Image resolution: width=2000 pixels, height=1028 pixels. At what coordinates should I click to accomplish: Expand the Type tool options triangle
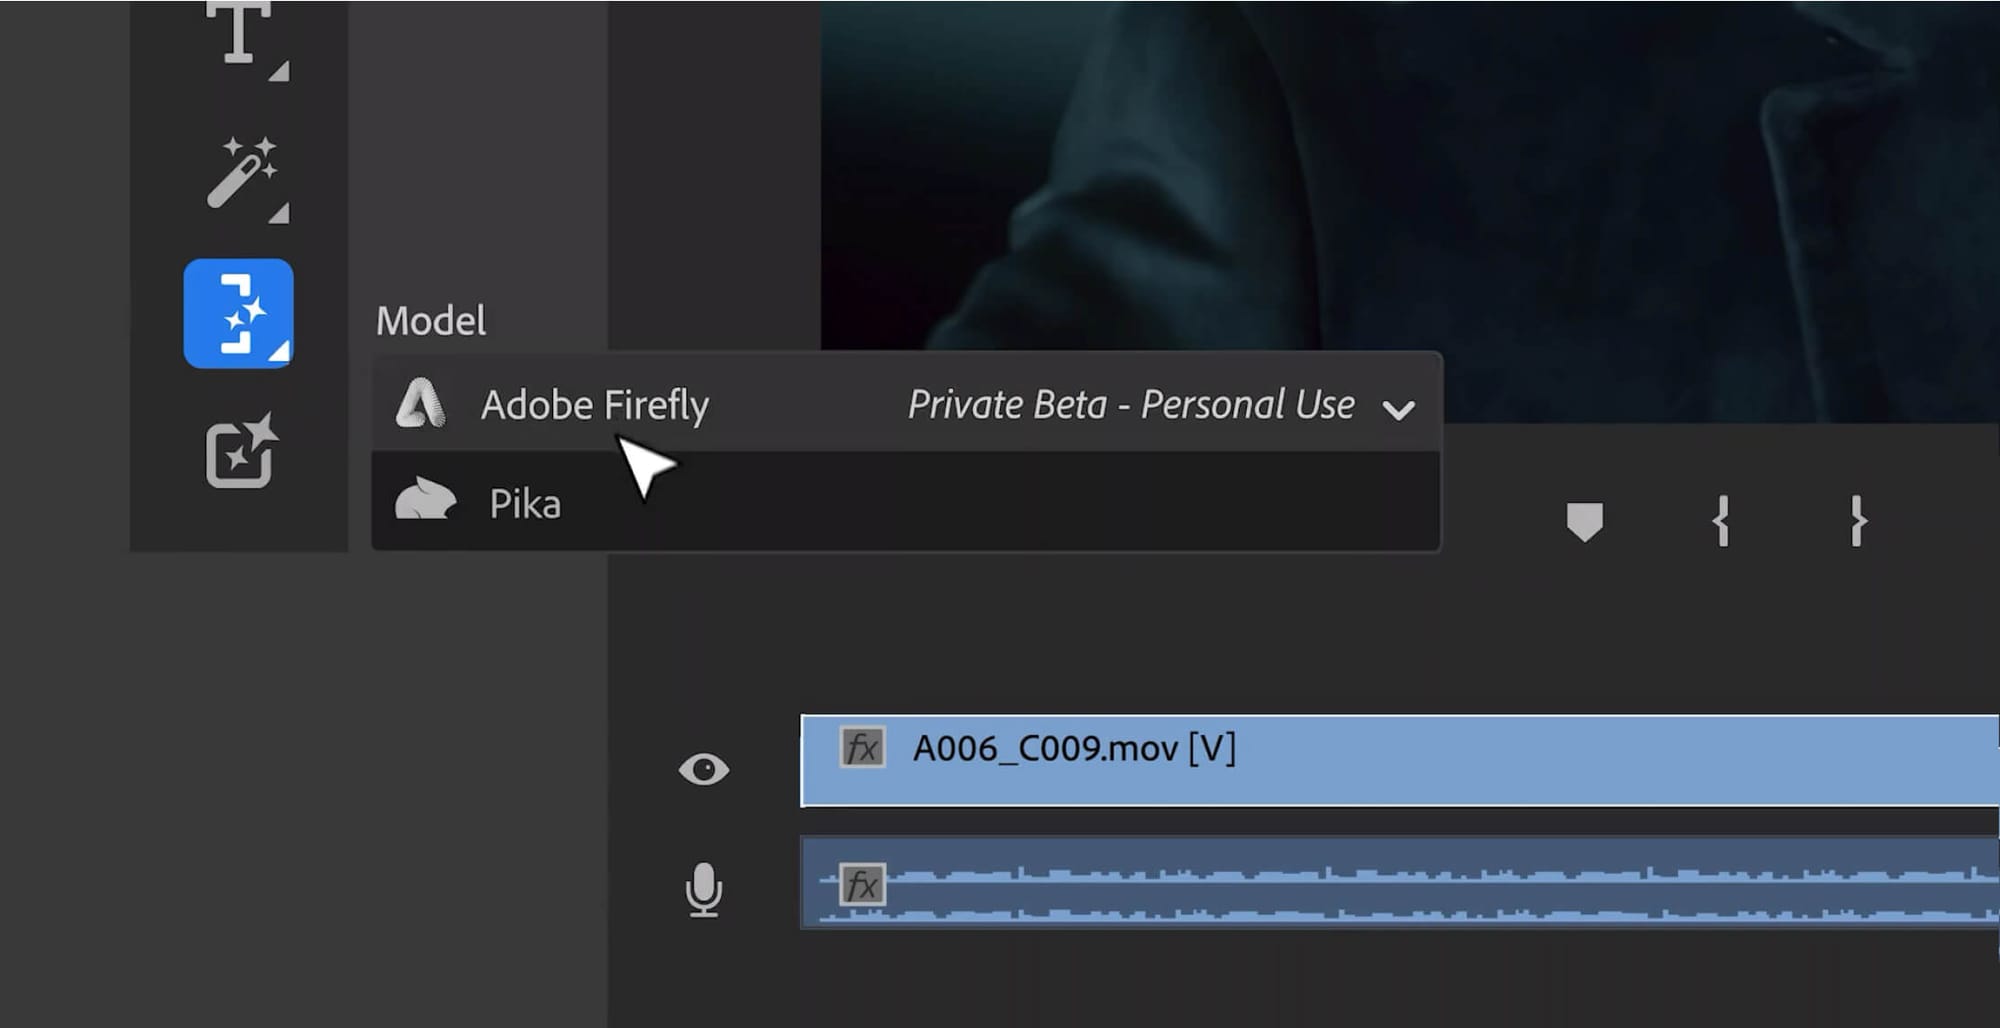tap(281, 72)
